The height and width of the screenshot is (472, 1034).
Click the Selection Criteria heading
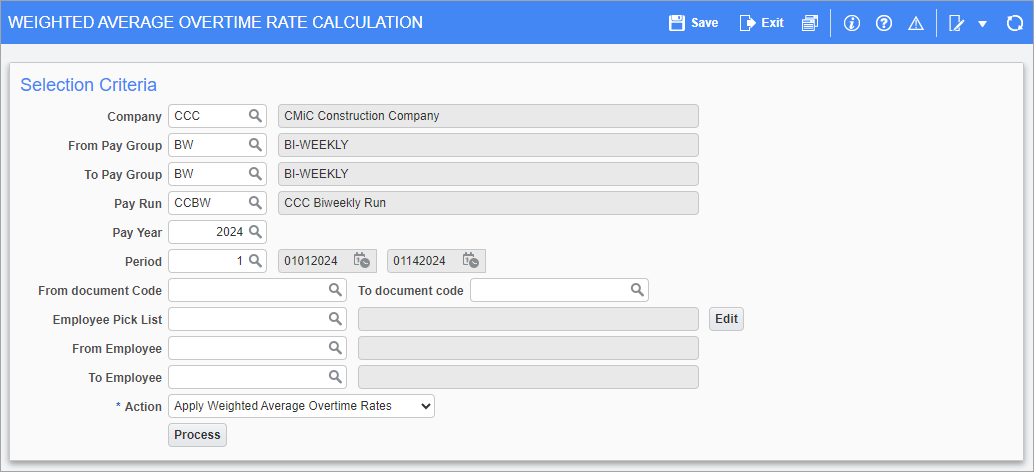88,84
